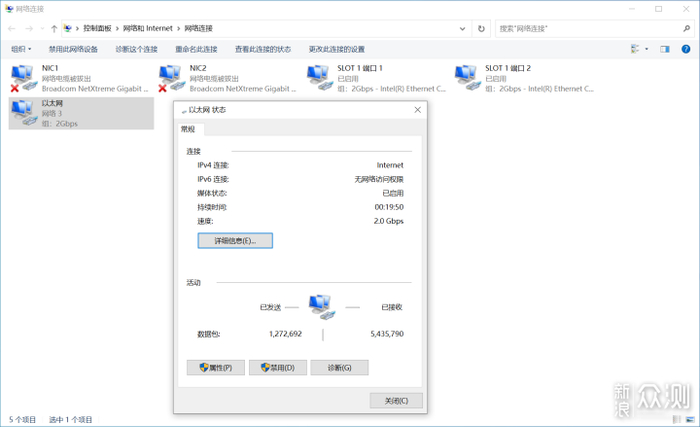Click the NIC2 connection name text
Screen dimensions: 700x427
click(198, 68)
